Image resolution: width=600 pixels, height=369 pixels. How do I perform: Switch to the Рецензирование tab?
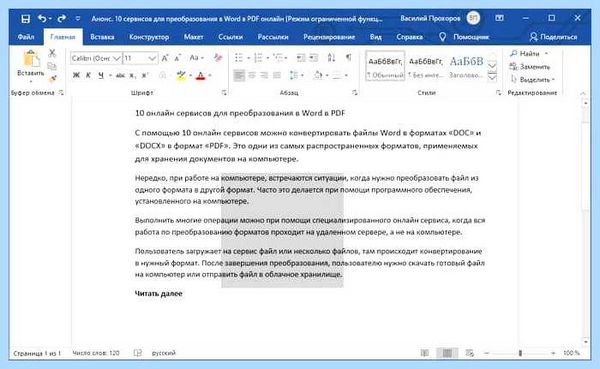pos(329,37)
